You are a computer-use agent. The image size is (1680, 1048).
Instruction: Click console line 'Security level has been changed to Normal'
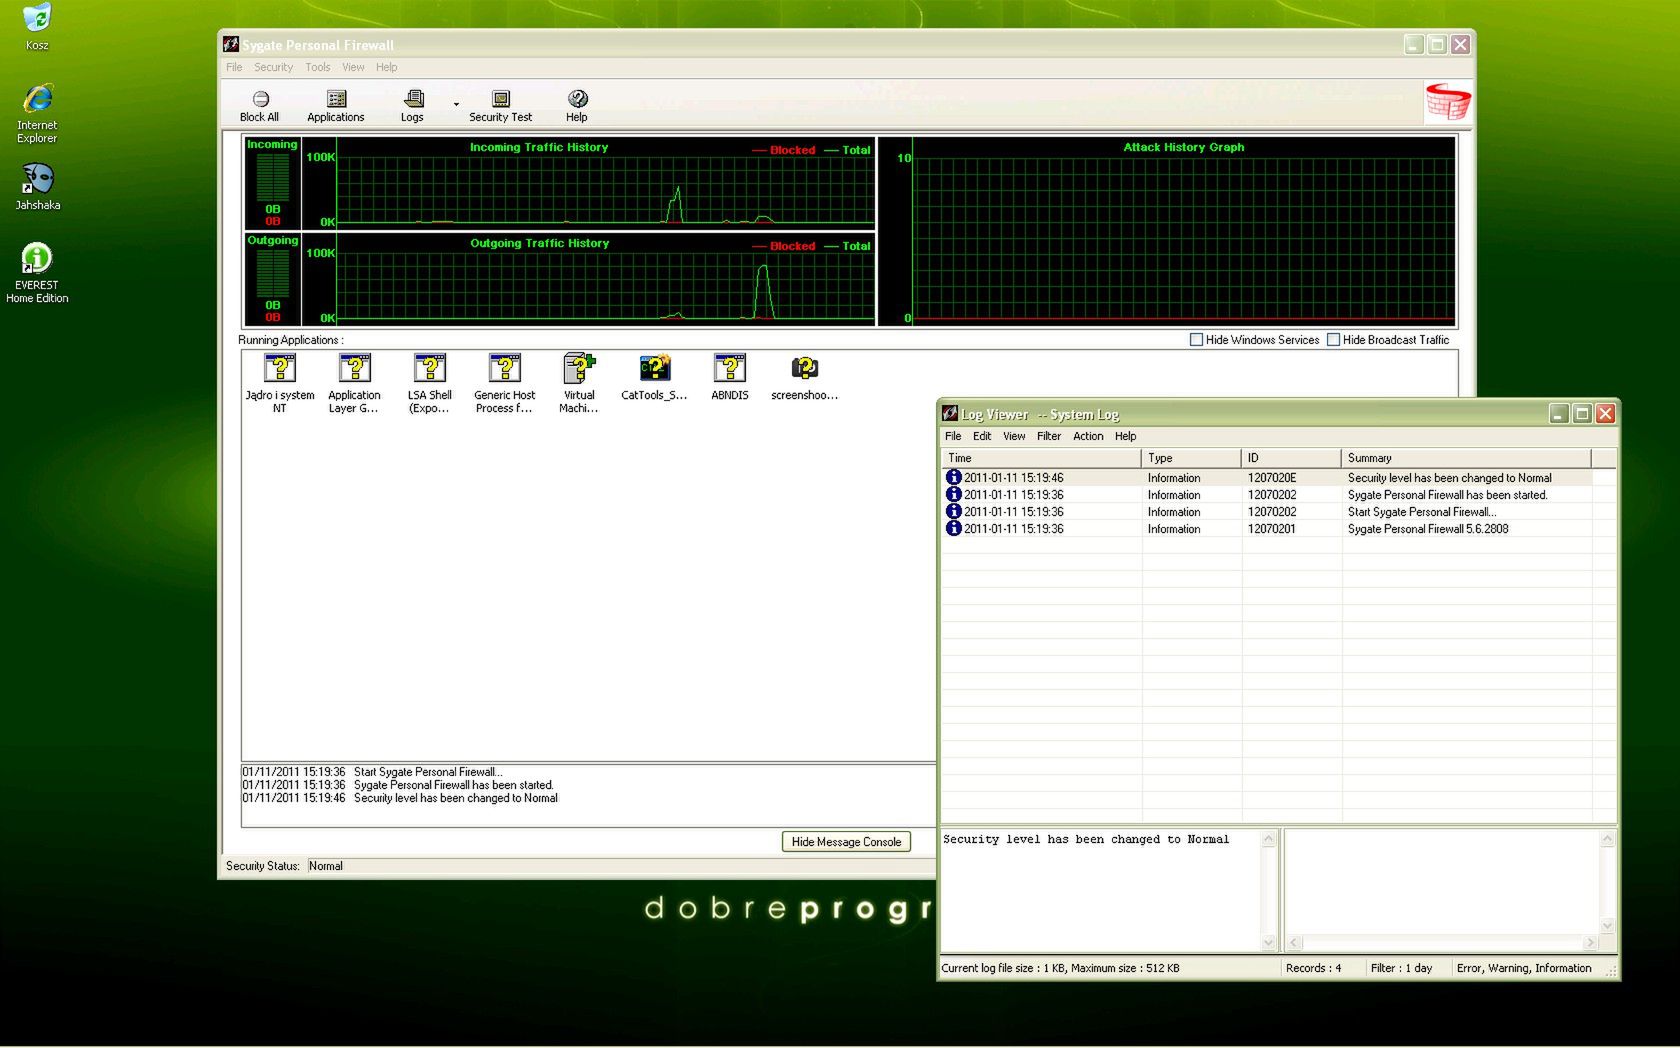click(x=400, y=798)
